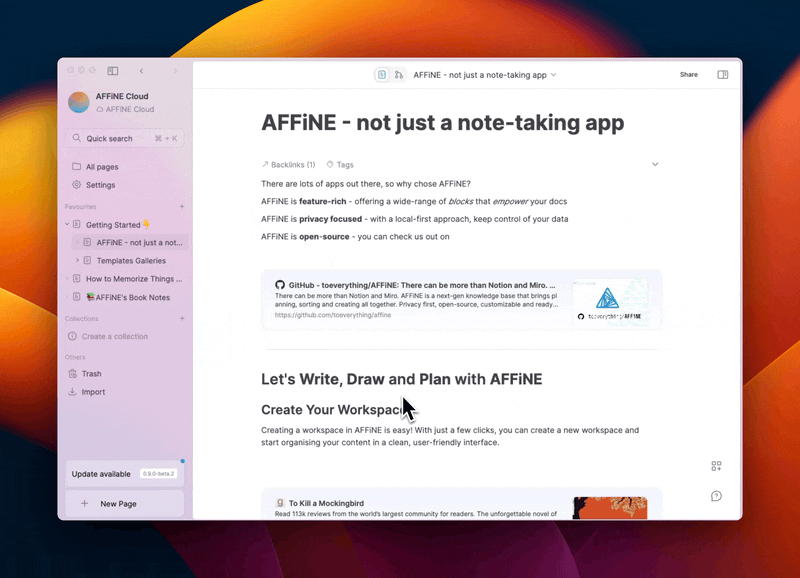This screenshot has width=800, height=578.
Task: Click the 'privacy focused' paragraph line
Action: pos(414,219)
